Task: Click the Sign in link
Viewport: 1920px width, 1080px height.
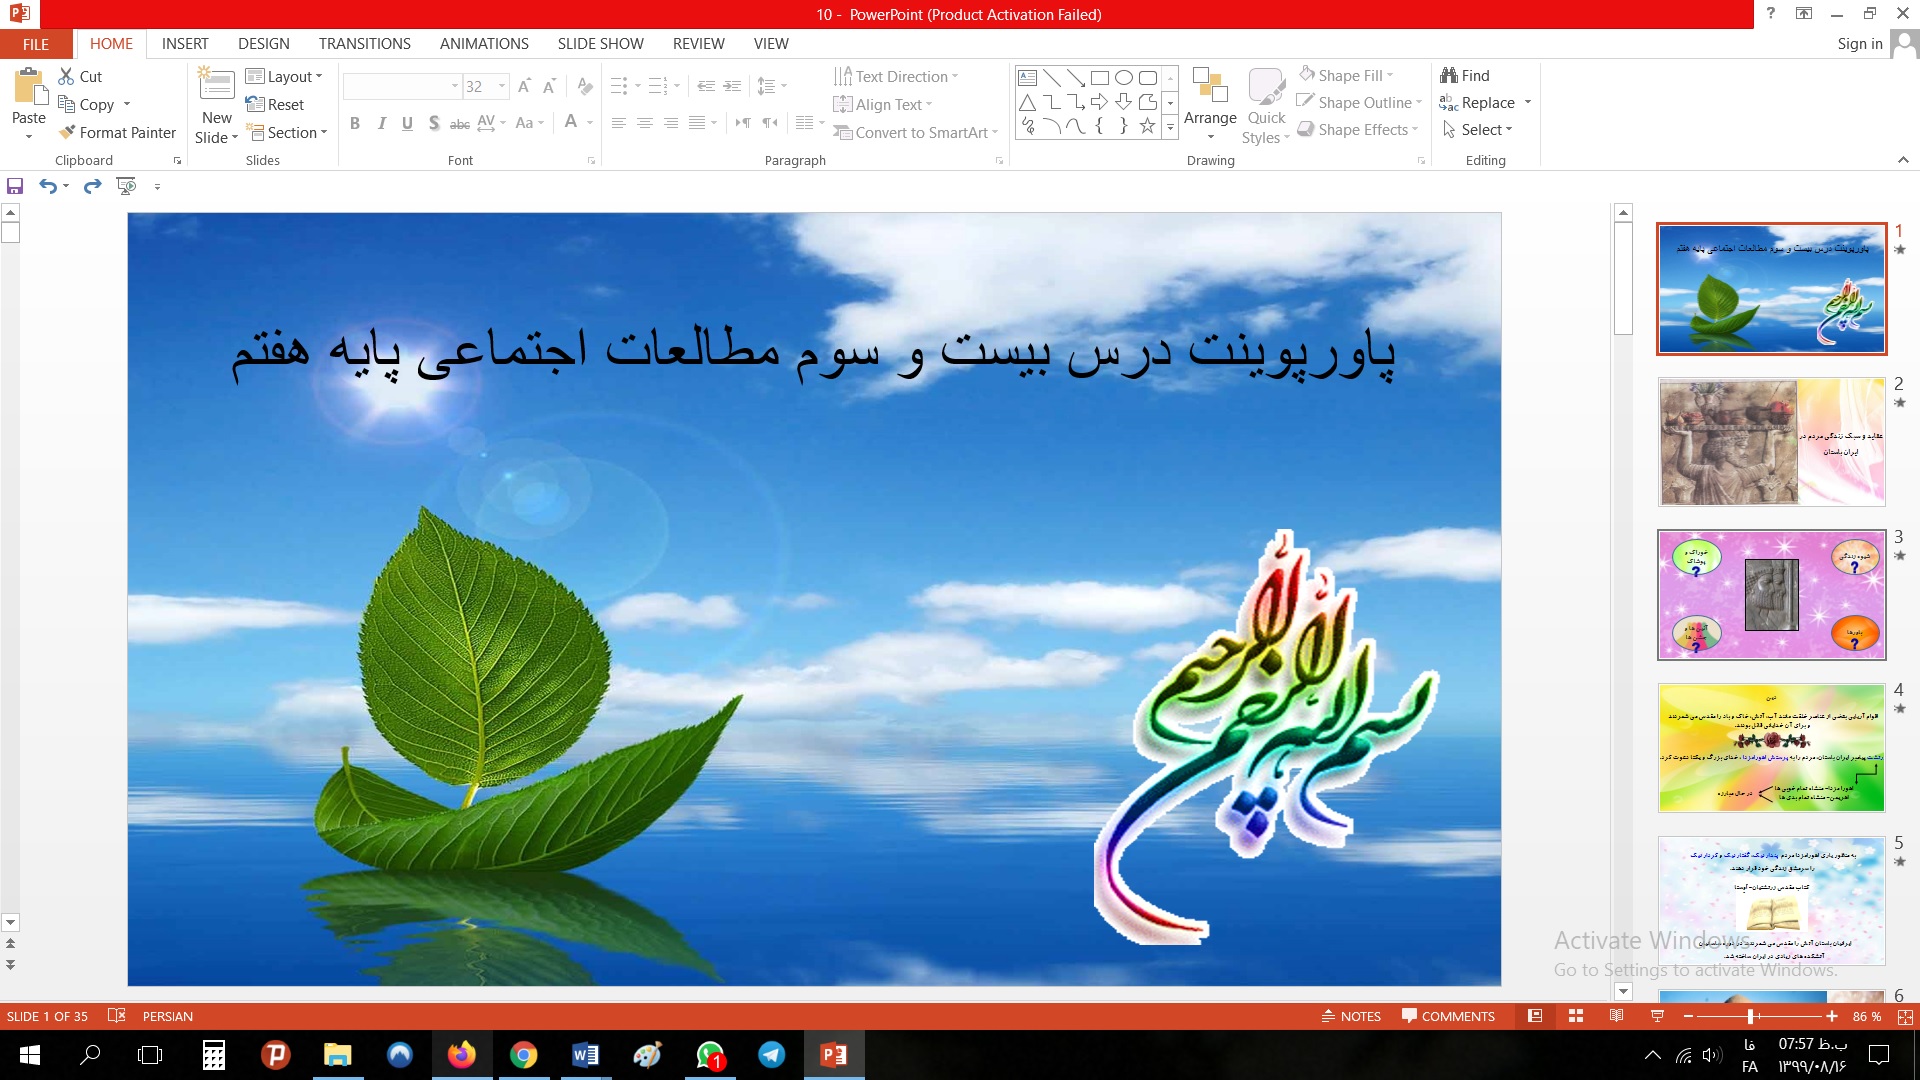Action: click(1859, 44)
